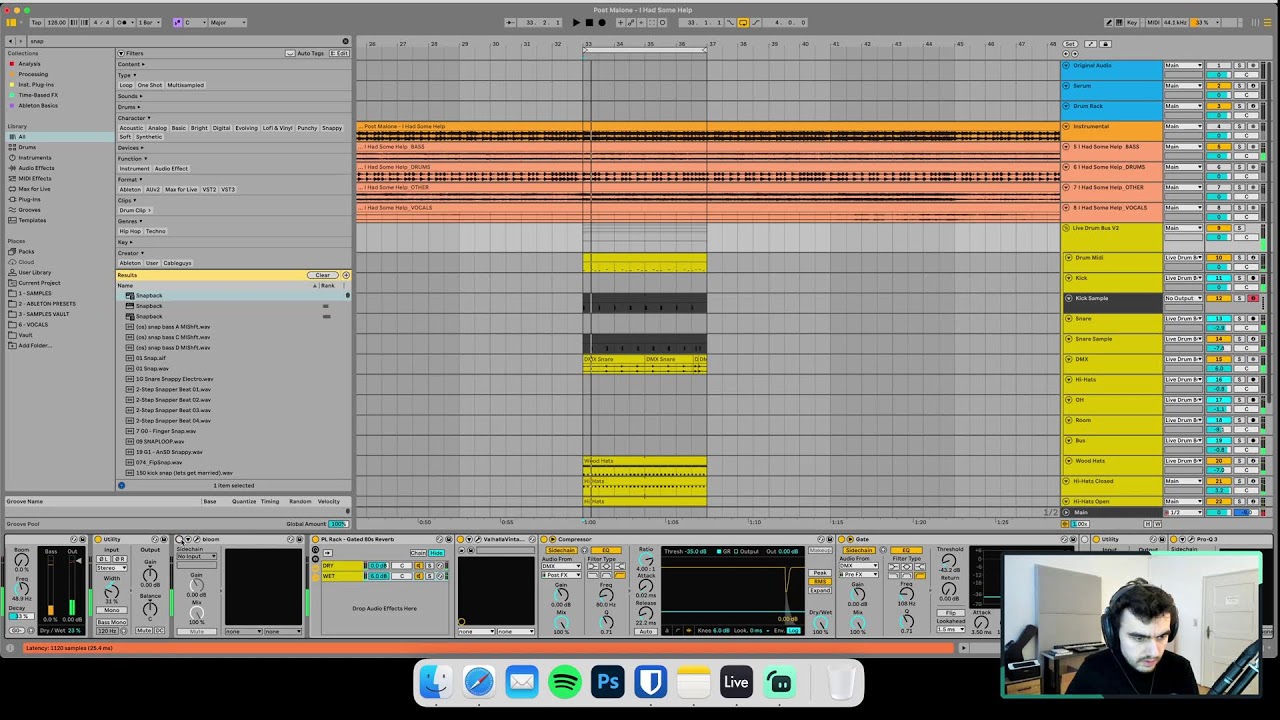Viewport: 1280px width, 720px height.
Task: Select the VST3 format tag
Action: (228, 189)
